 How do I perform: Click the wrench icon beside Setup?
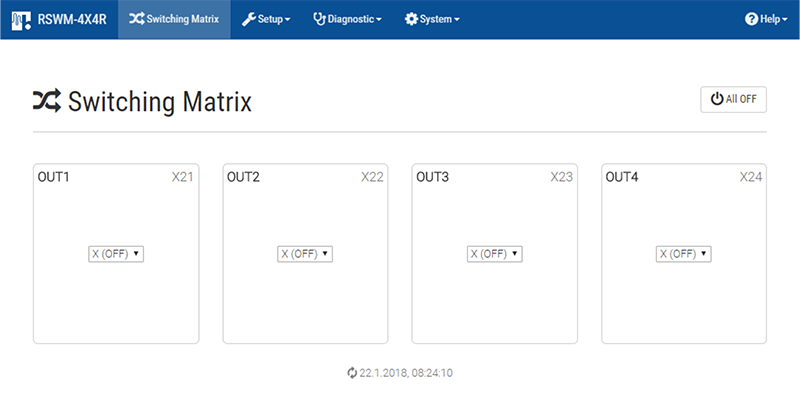tap(248, 19)
